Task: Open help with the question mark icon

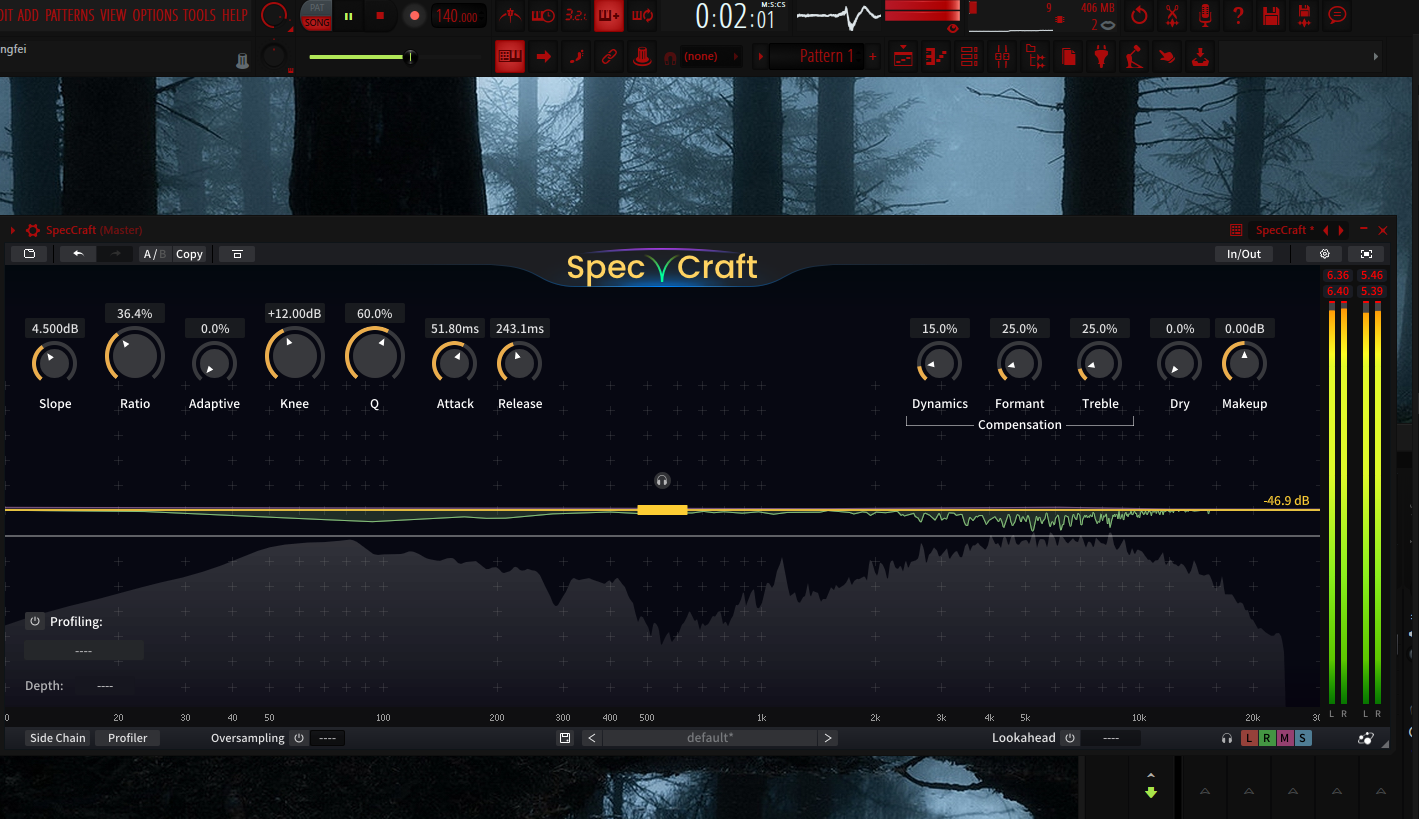Action: (1238, 16)
